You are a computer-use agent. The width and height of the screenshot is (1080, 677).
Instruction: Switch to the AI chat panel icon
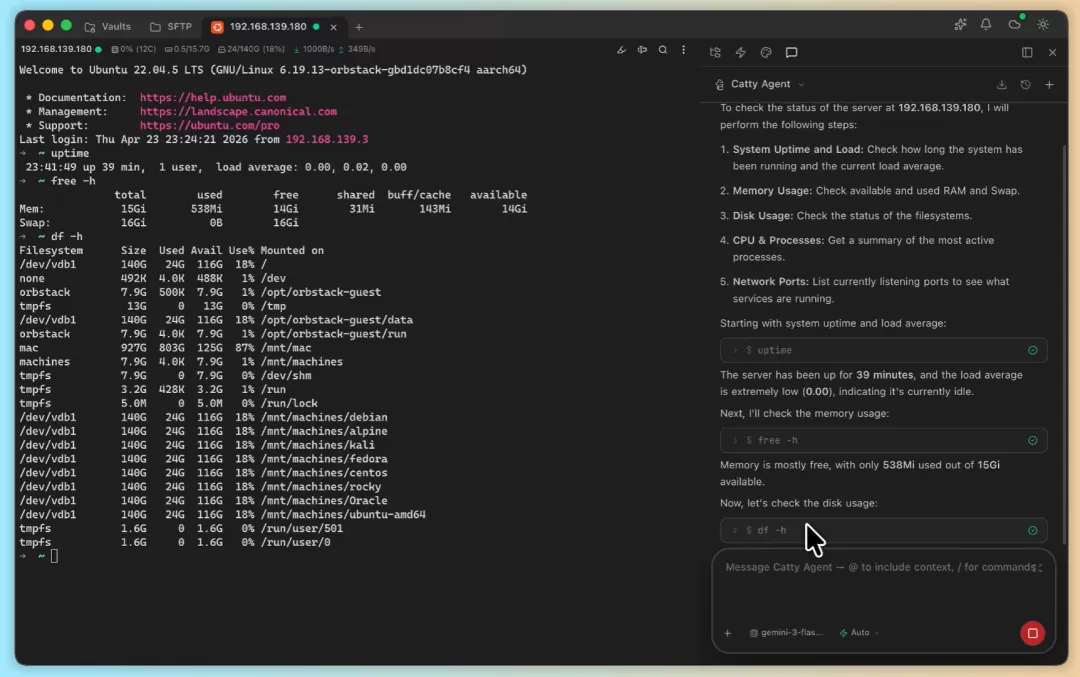[x=791, y=52]
